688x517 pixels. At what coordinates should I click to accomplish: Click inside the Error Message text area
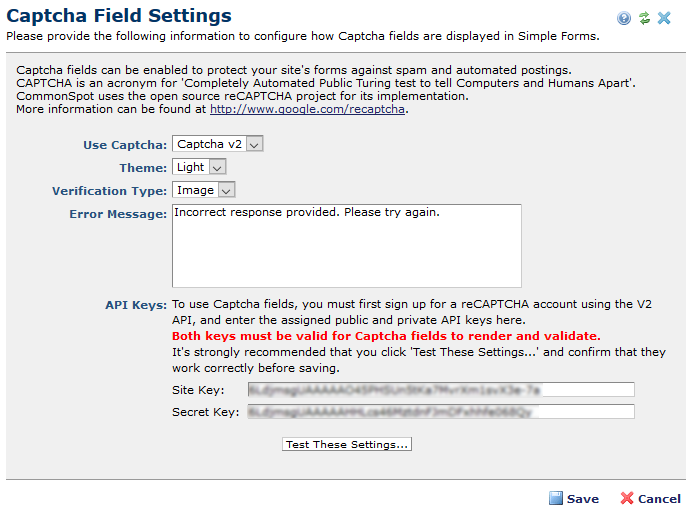[x=346, y=245]
